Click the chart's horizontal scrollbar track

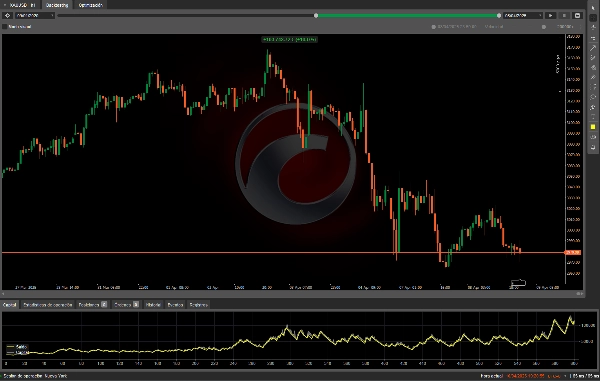coord(291,294)
